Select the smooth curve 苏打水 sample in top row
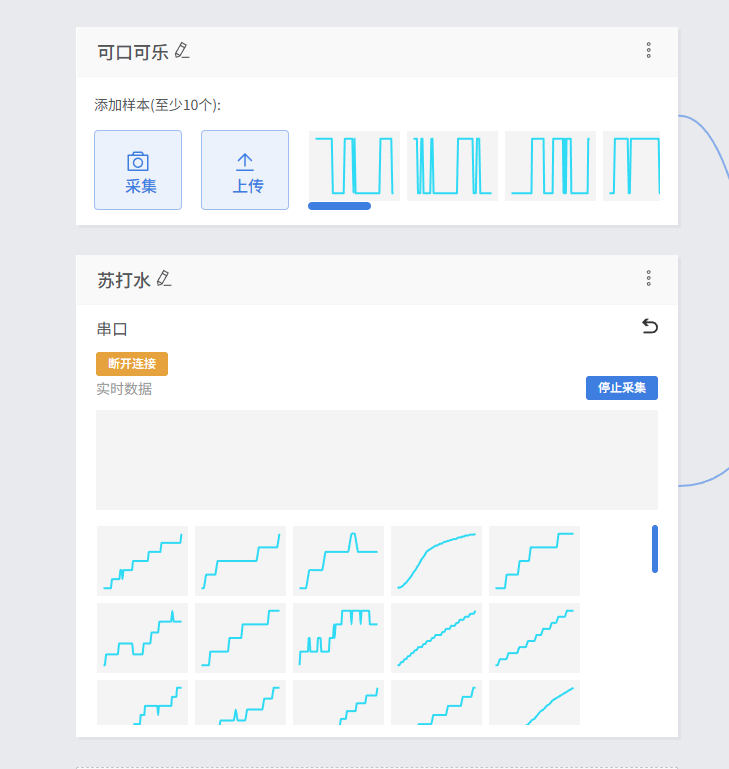Viewport: 729px width, 769px height. (x=436, y=561)
